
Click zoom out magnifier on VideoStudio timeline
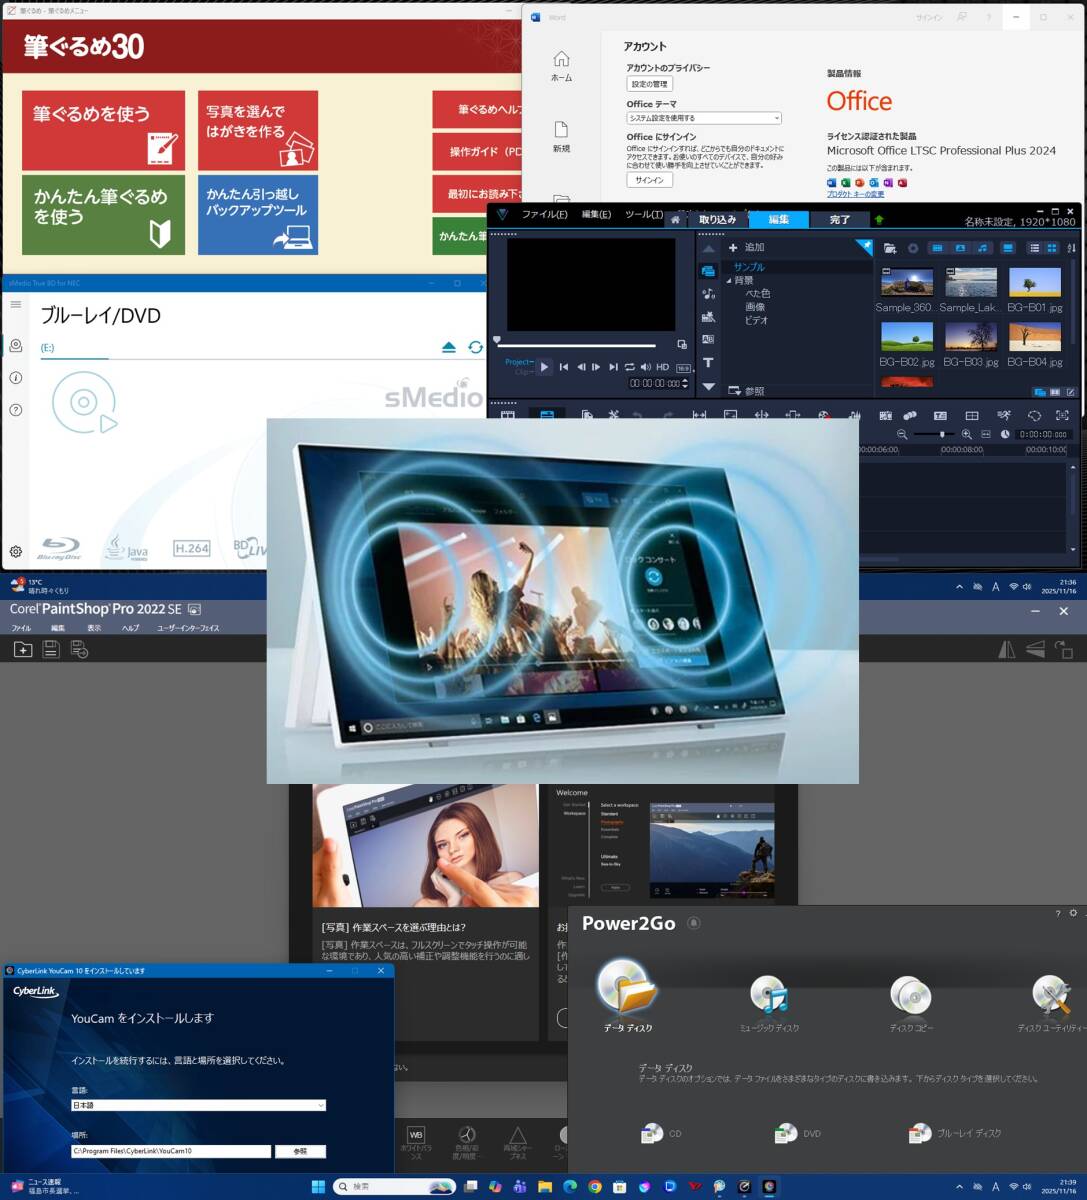point(902,434)
